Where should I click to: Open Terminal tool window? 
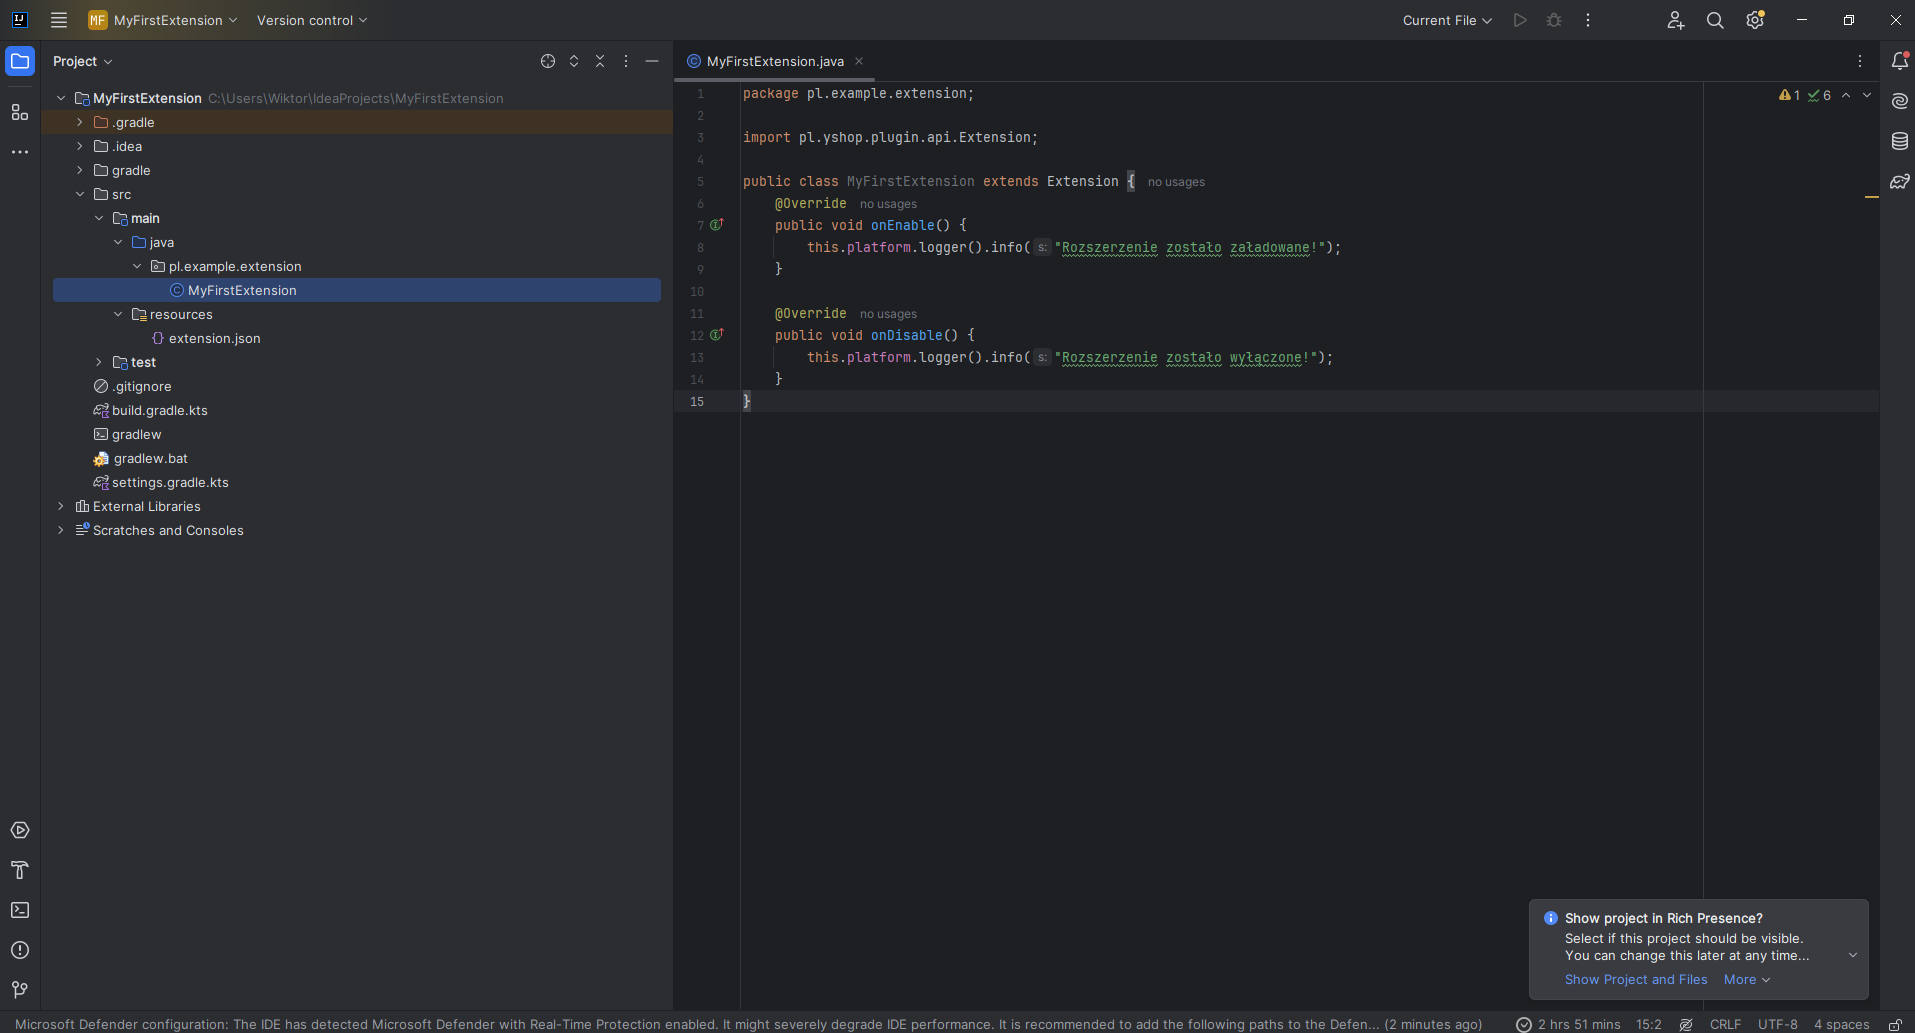20,910
